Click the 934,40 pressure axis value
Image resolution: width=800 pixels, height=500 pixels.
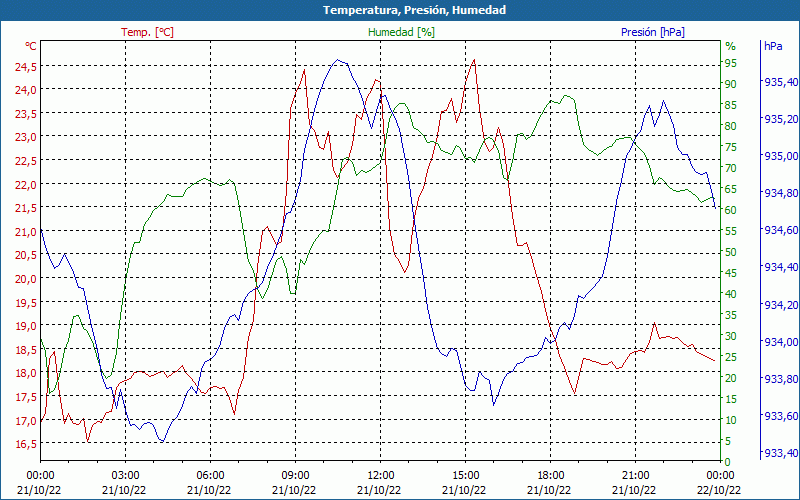point(780,267)
